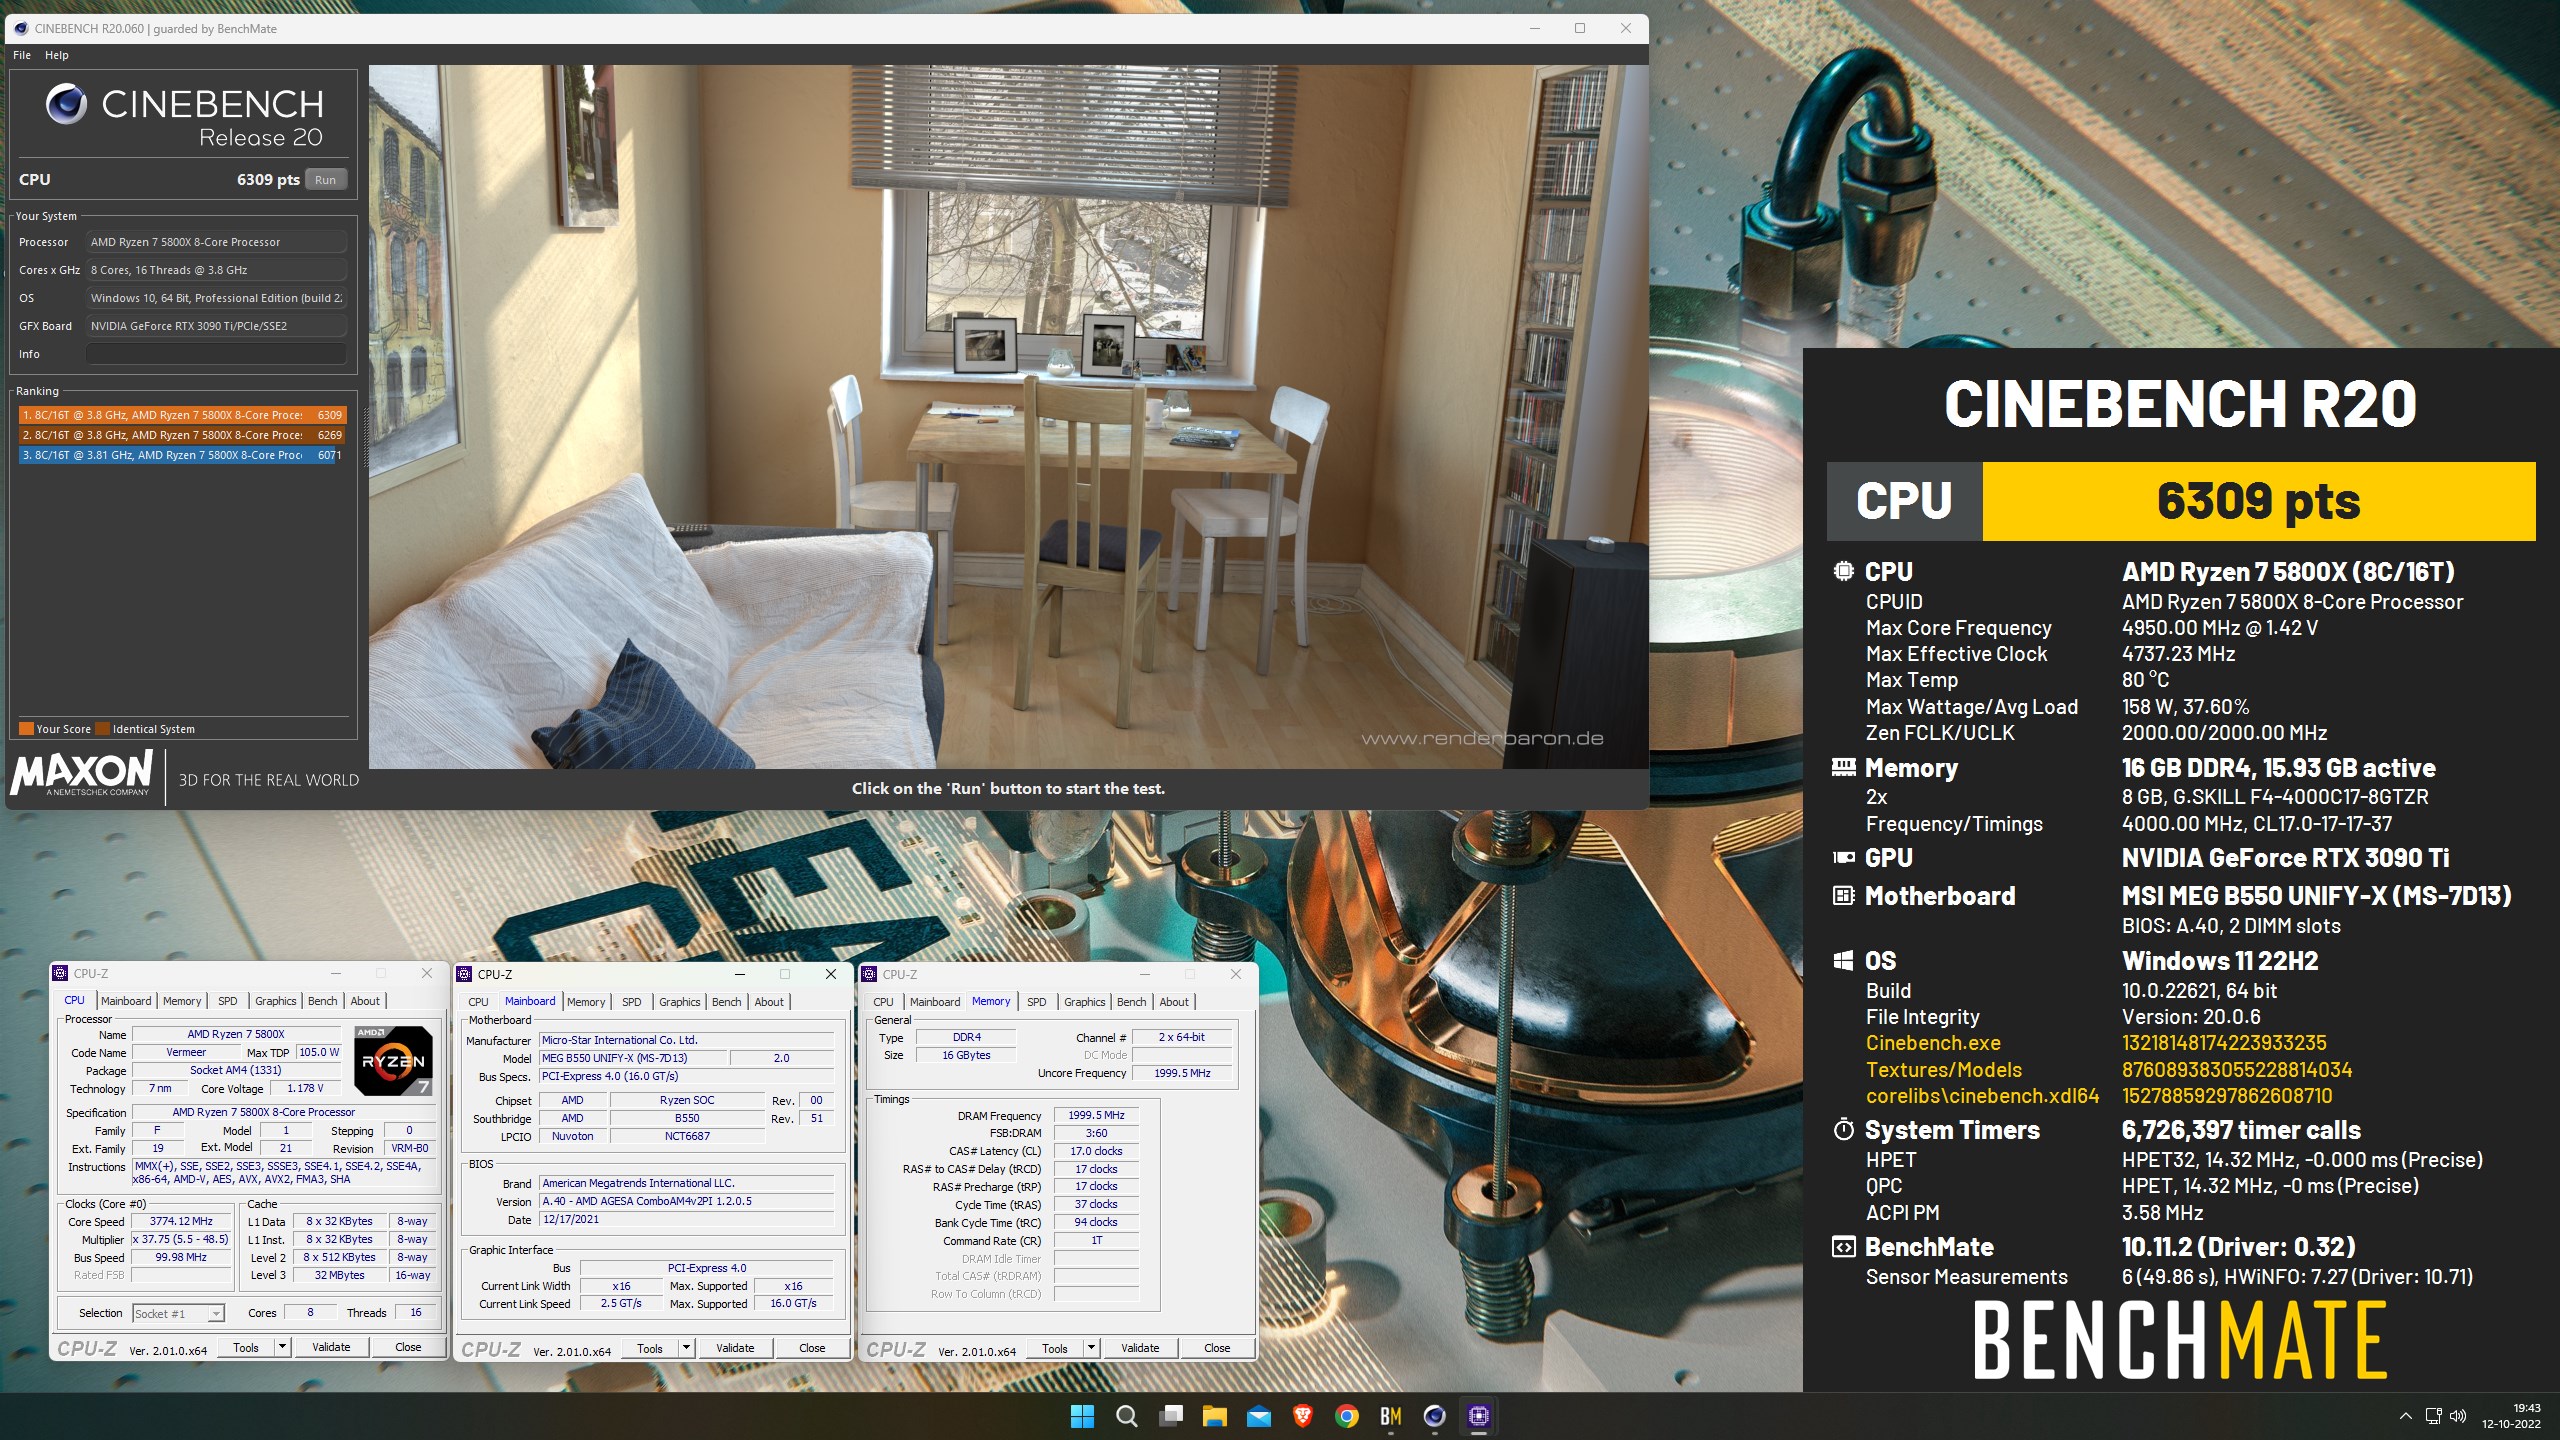This screenshot has height=1440, width=2560.
Task: Click Validate in Memory CPU-Z window
Action: point(1140,1348)
